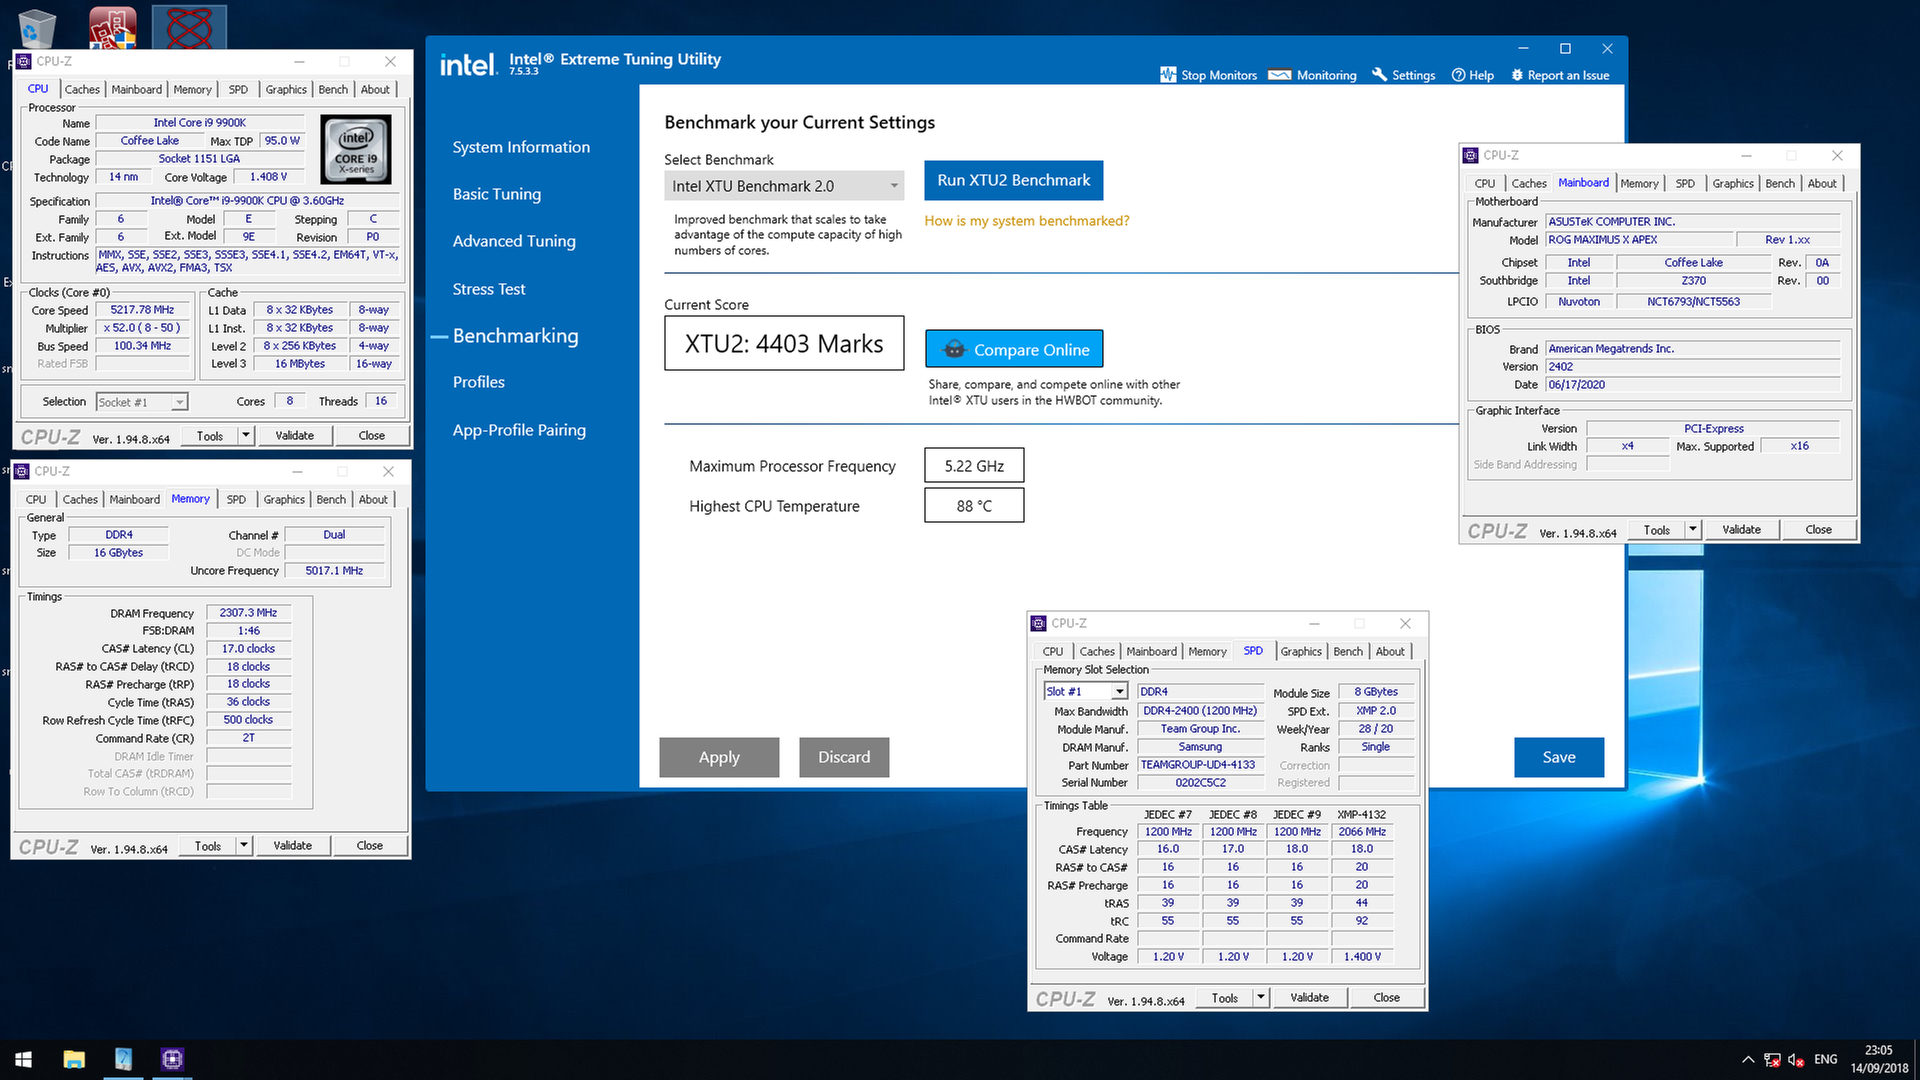
Task: Open Basic Tuning section
Action: (x=497, y=194)
